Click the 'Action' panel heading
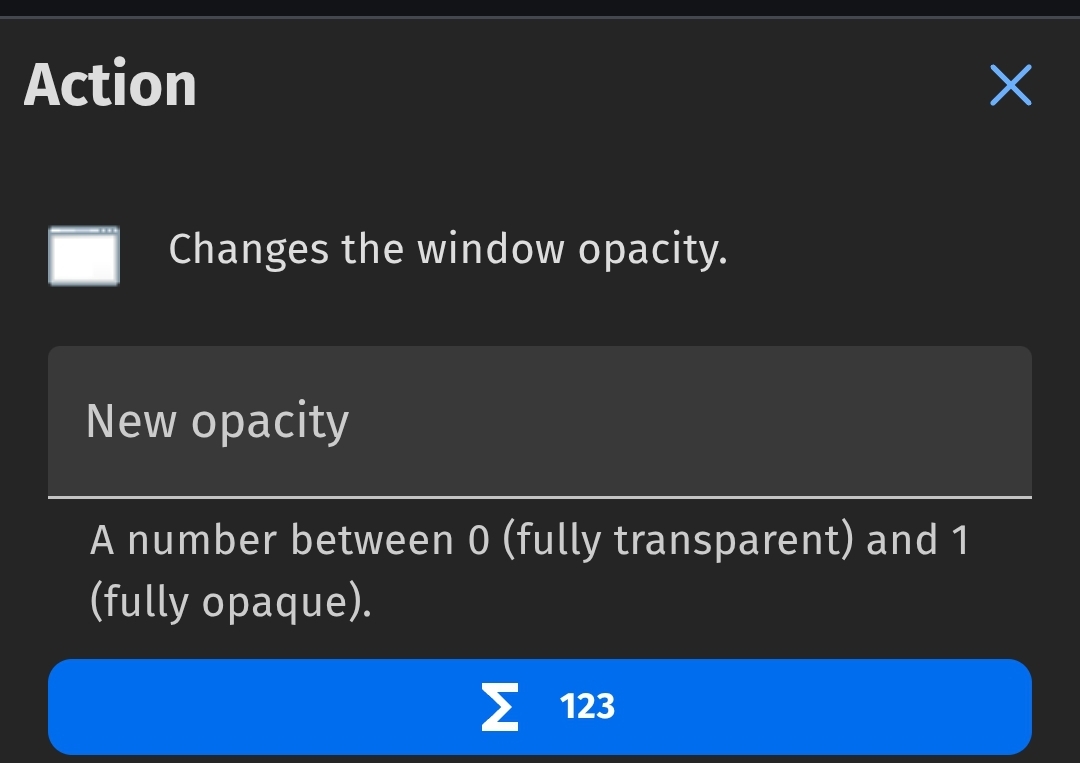The width and height of the screenshot is (1080, 763). [x=110, y=84]
